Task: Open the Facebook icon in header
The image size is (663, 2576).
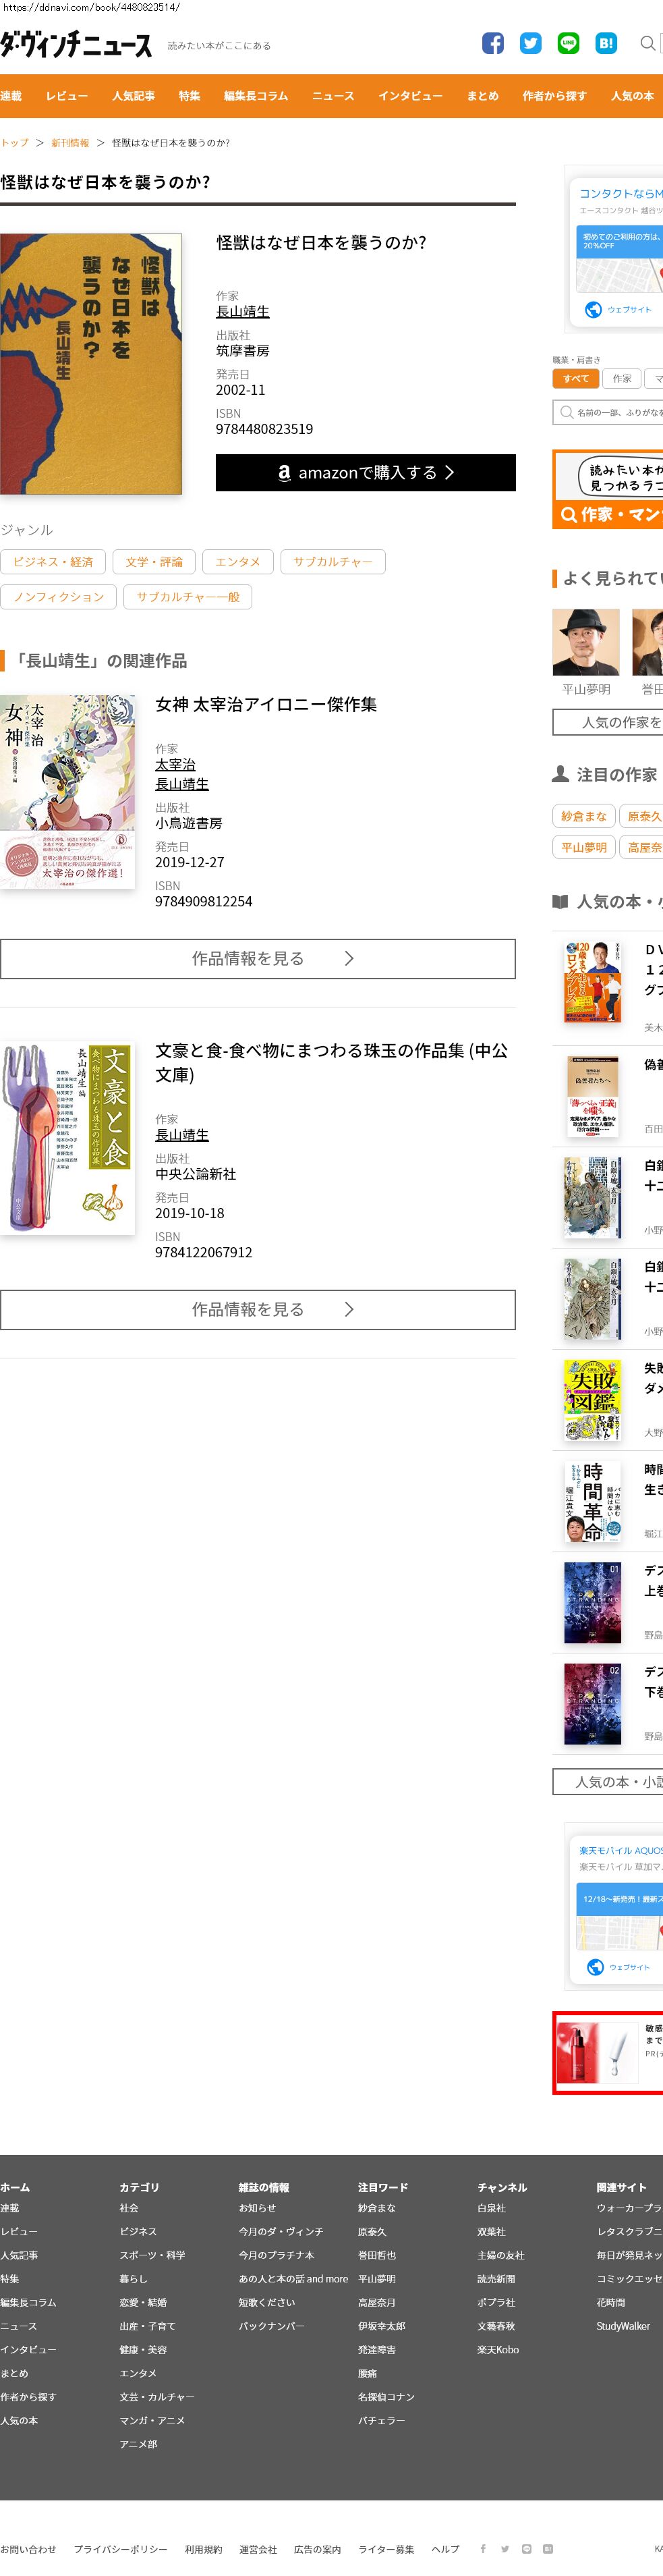Action: 493,43
